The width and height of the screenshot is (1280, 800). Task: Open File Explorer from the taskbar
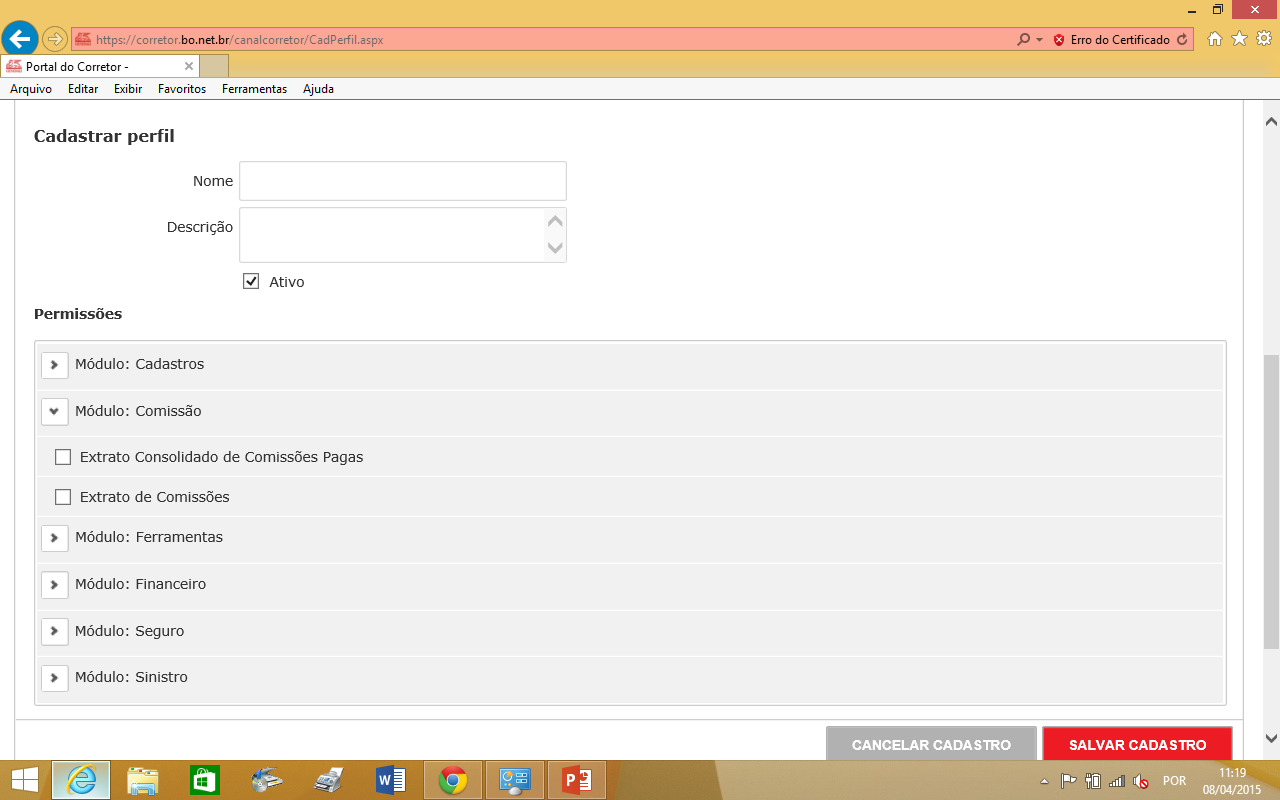point(143,780)
